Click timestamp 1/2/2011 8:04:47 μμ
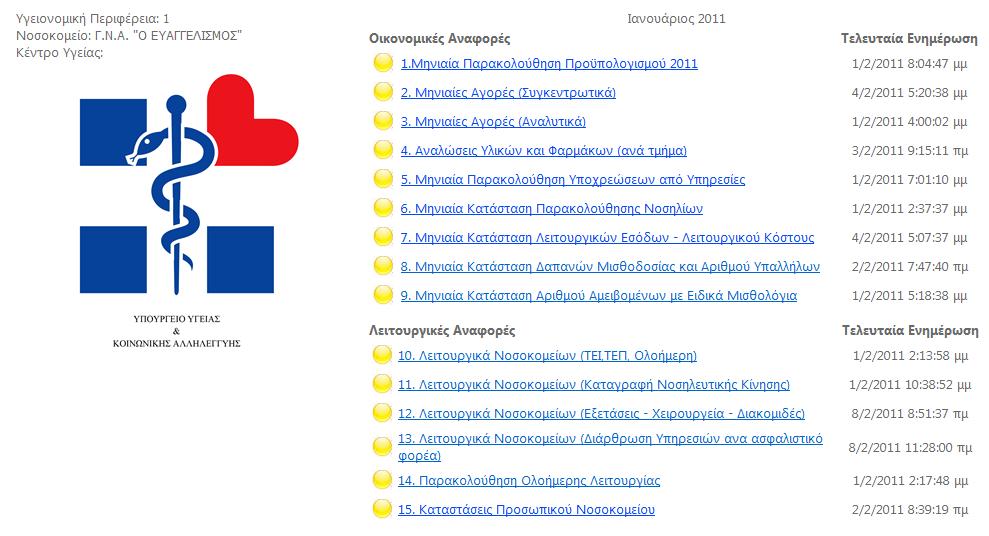This screenshot has width=989, height=536. 909,64
